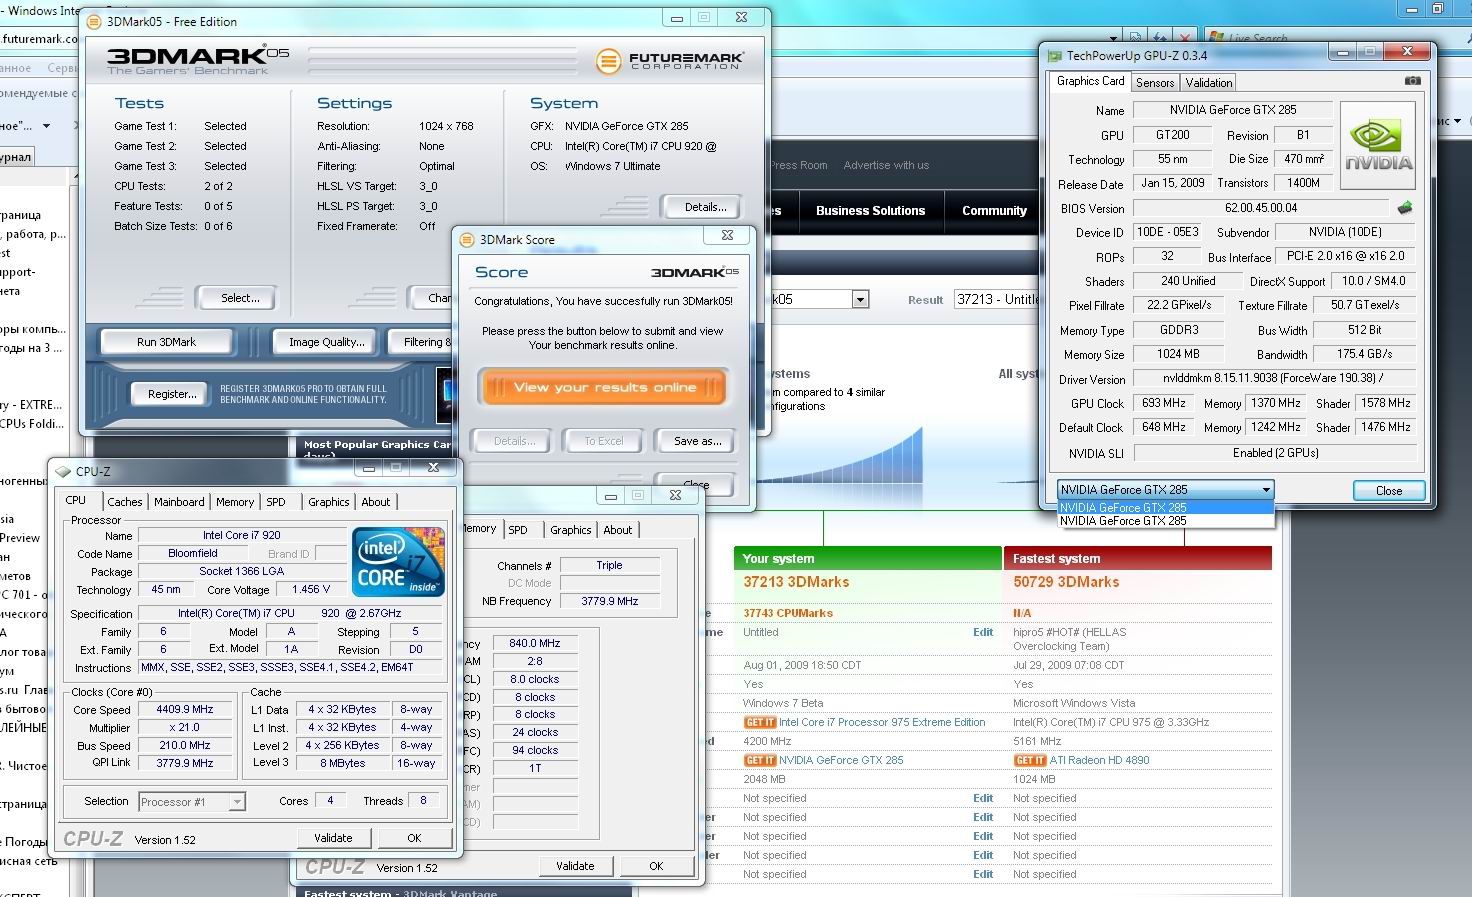Click GET IT badge beside Intel Core i7 975

click(760, 722)
